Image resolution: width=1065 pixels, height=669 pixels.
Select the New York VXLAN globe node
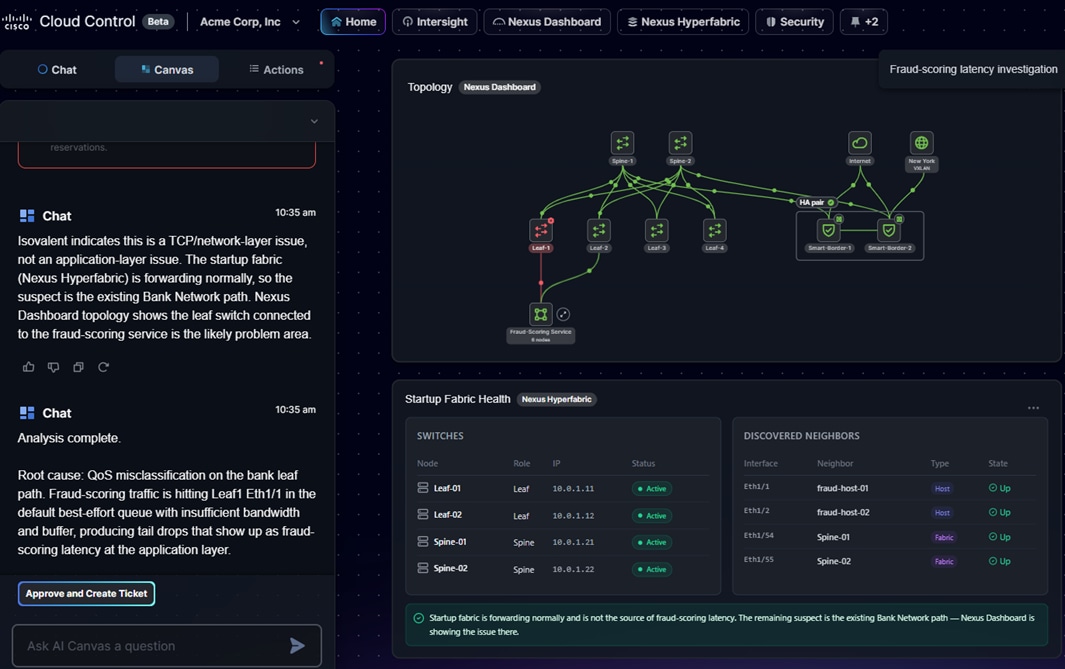point(921,143)
